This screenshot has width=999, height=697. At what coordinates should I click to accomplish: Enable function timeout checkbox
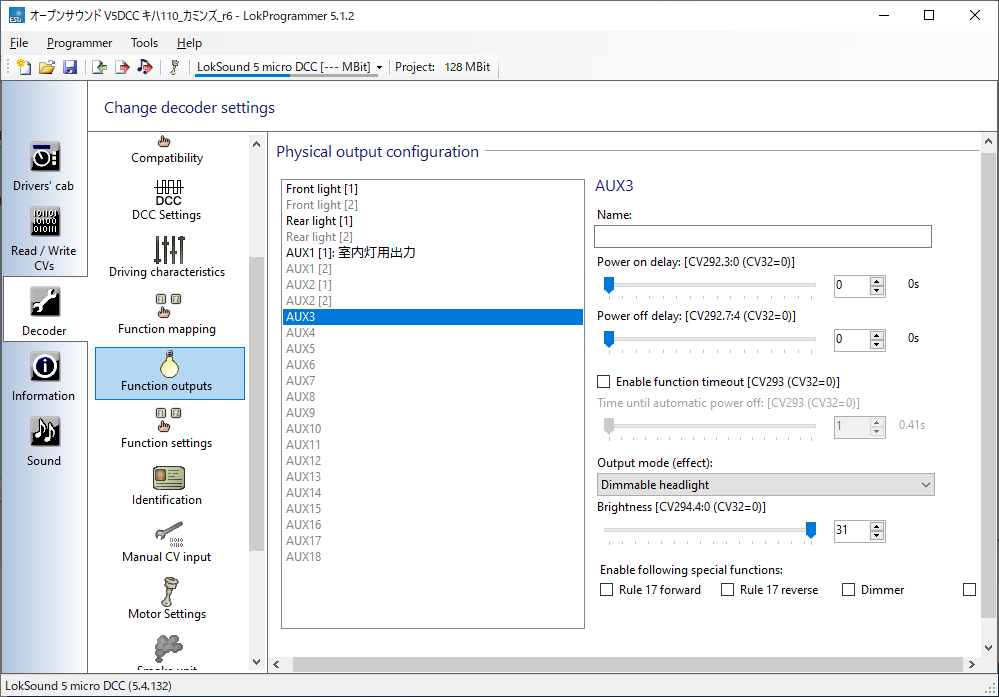[603, 382]
